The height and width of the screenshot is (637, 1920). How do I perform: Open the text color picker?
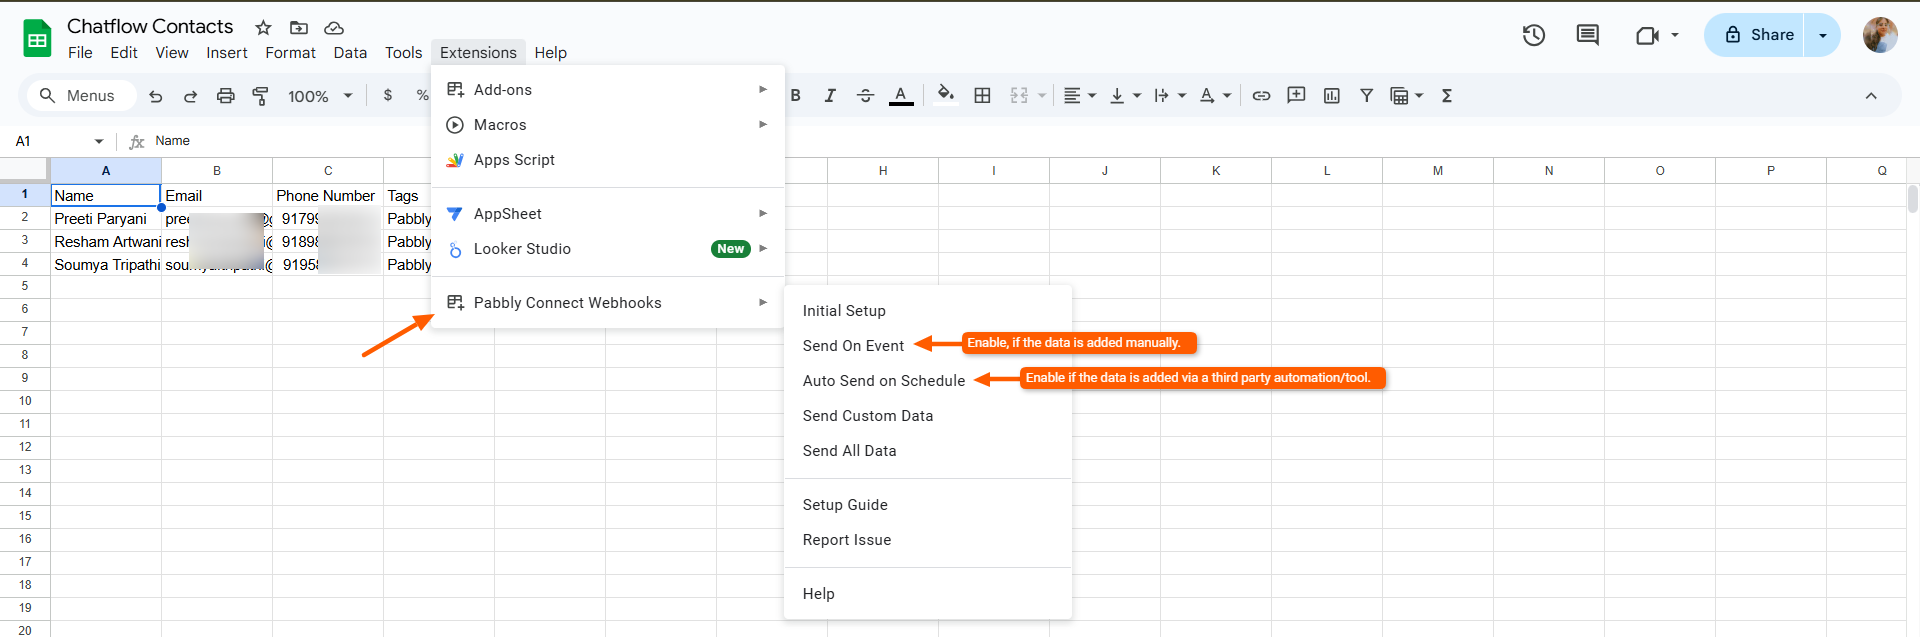901,96
